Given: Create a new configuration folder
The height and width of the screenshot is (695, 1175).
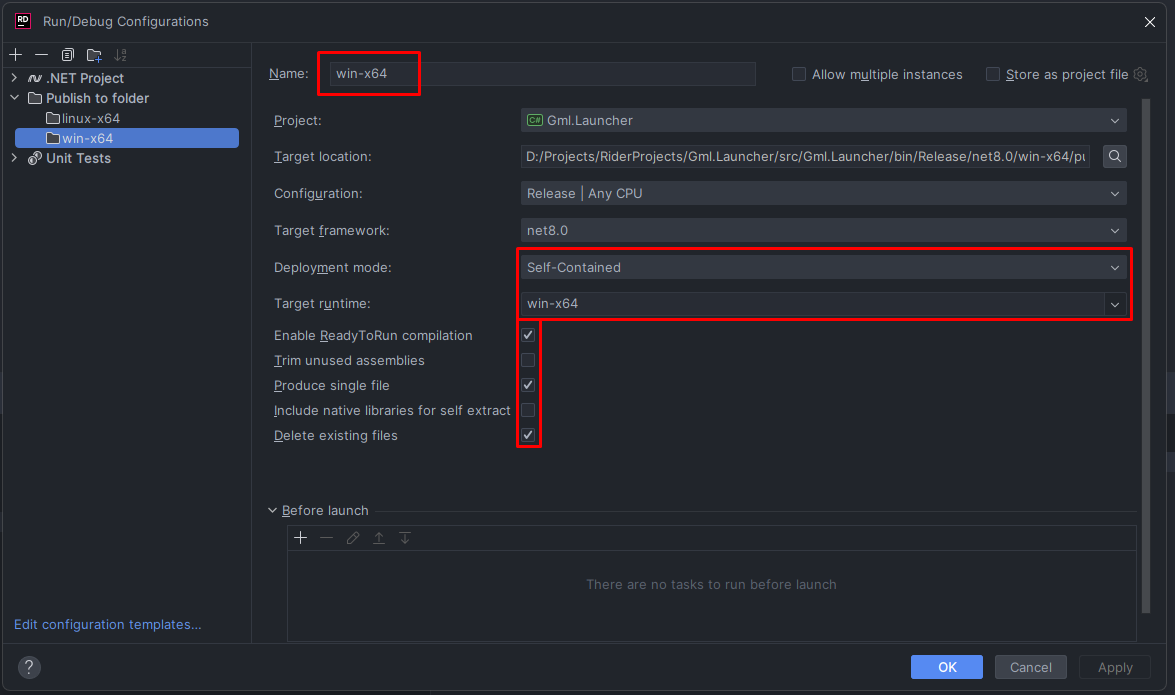Looking at the screenshot, I should pyautogui.click(x=94, y=55).
